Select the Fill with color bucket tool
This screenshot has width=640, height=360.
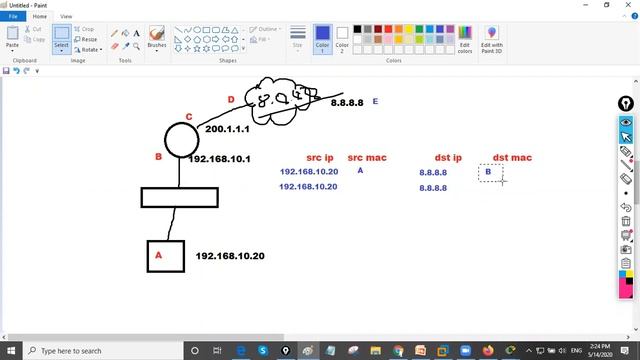(126, 33)
